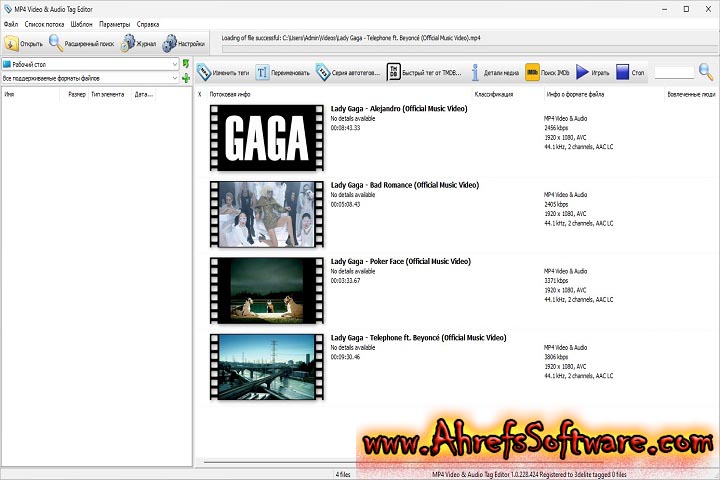Open the Файл menu
The height and width of the screenshot is (480, 720).
click(10, 23)
